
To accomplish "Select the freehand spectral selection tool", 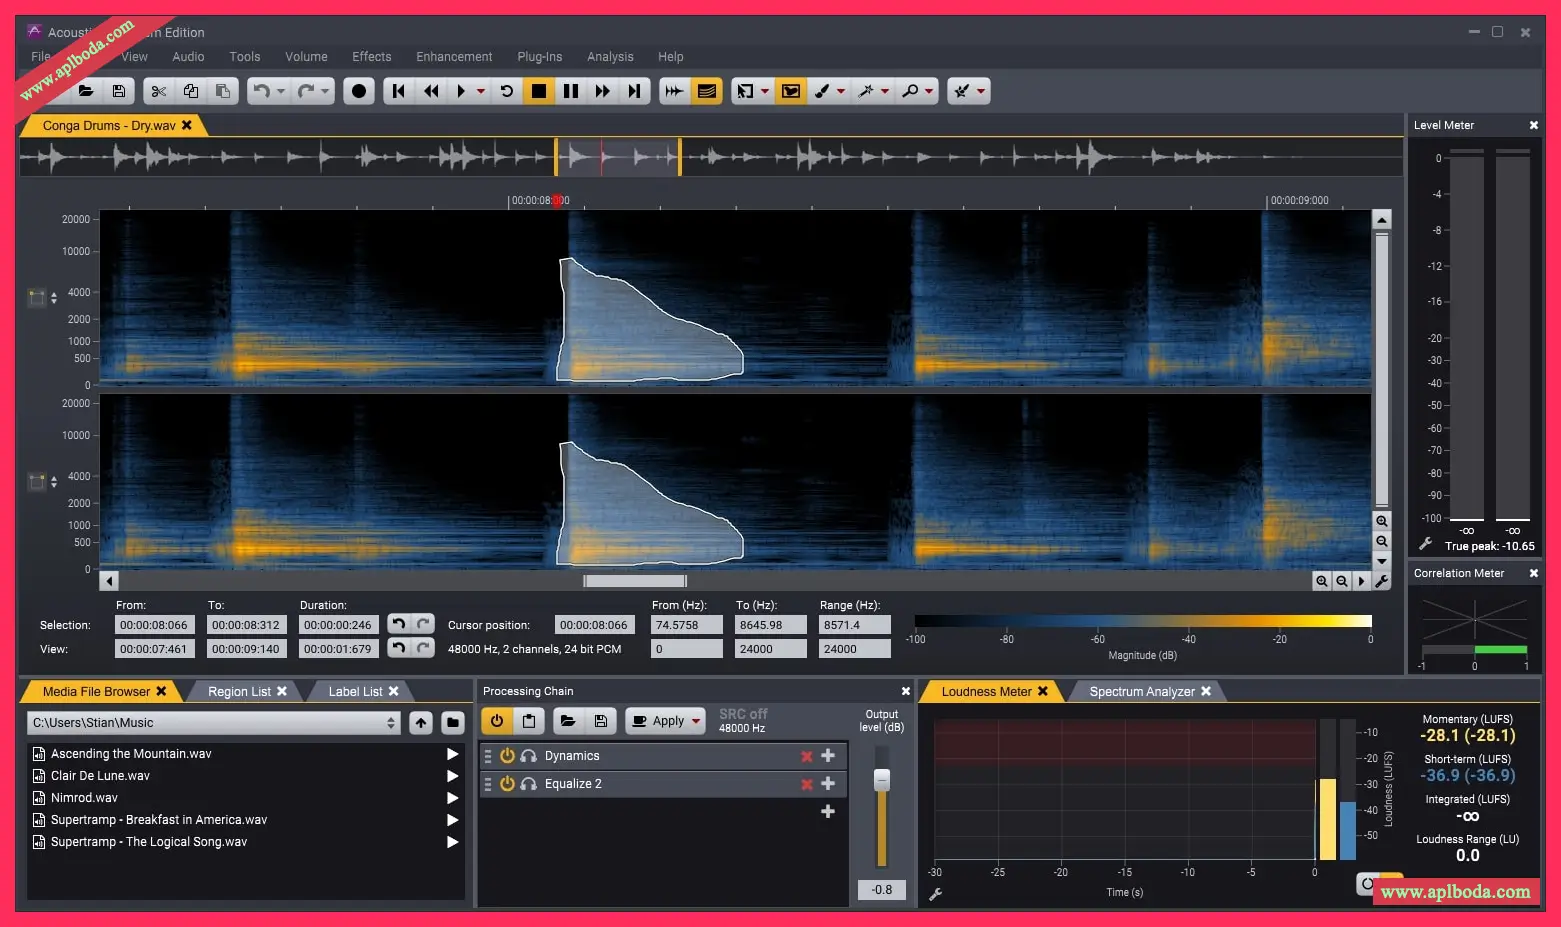I will point(791,91).
